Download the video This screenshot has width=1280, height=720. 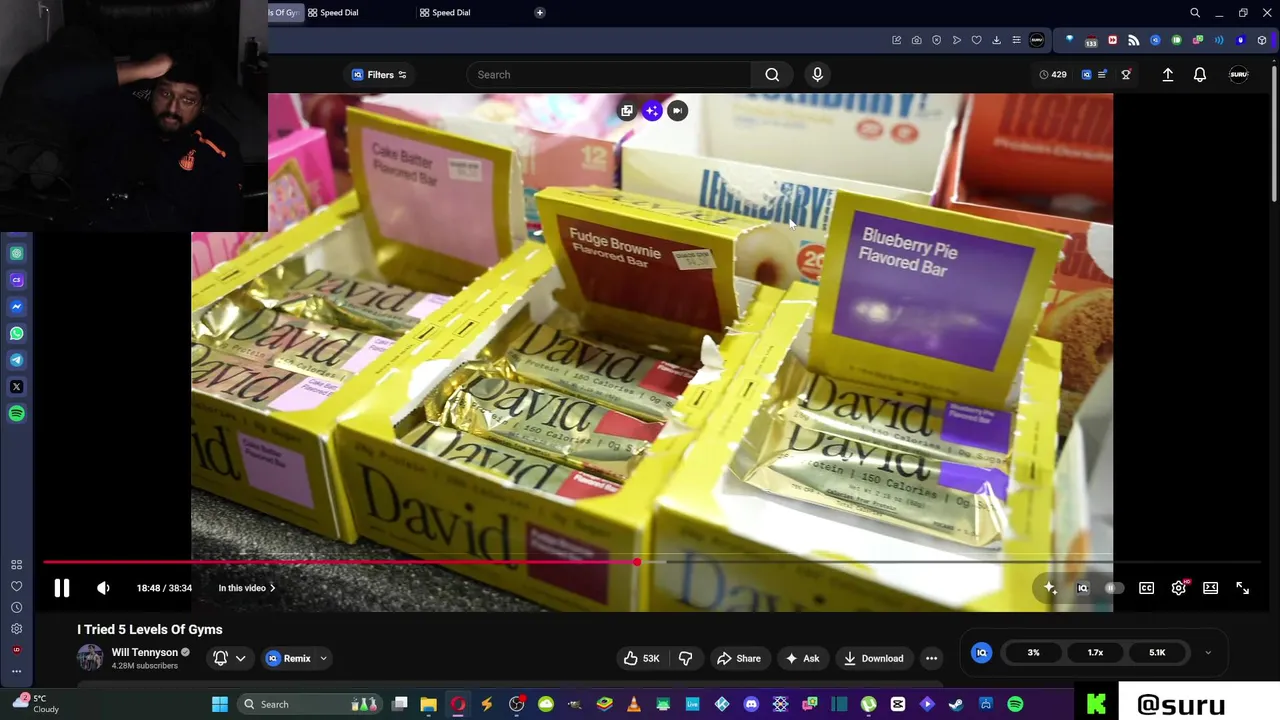873,658
